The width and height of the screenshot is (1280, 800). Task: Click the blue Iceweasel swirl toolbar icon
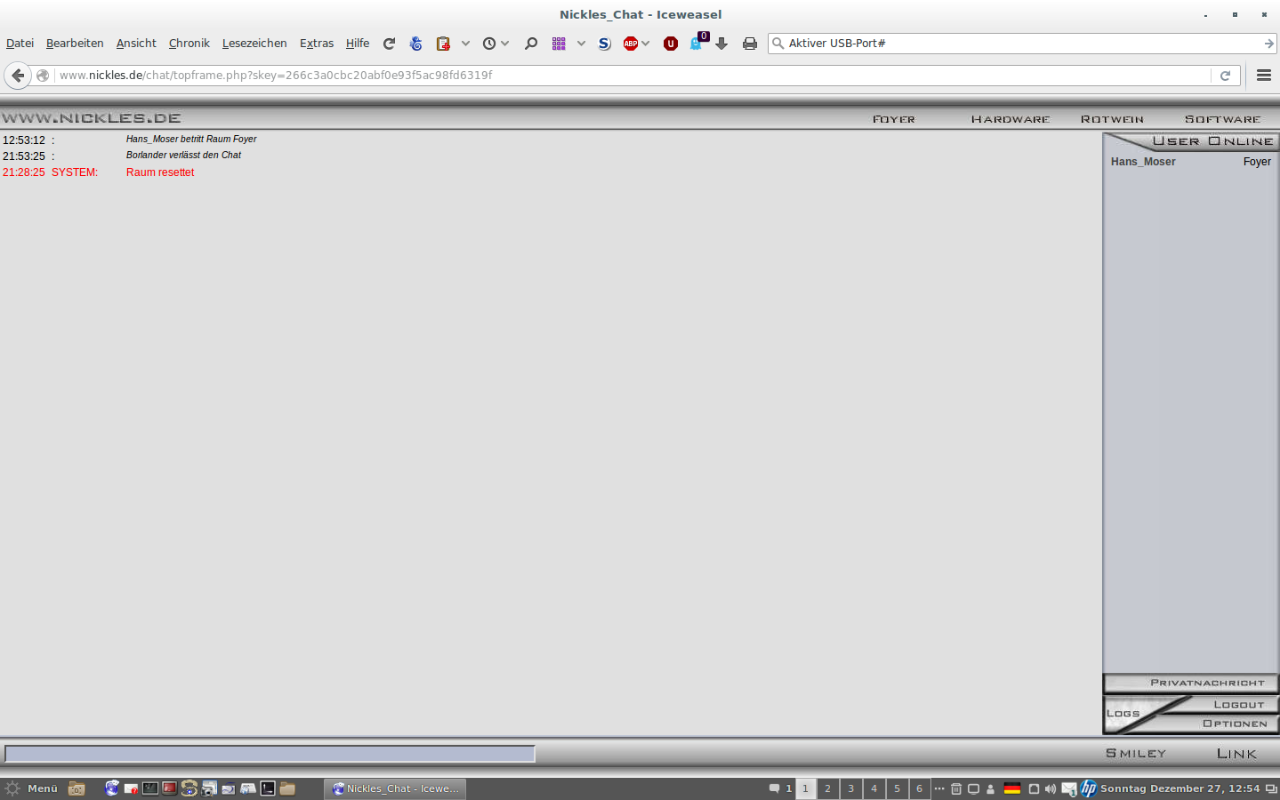coord(416,43)
